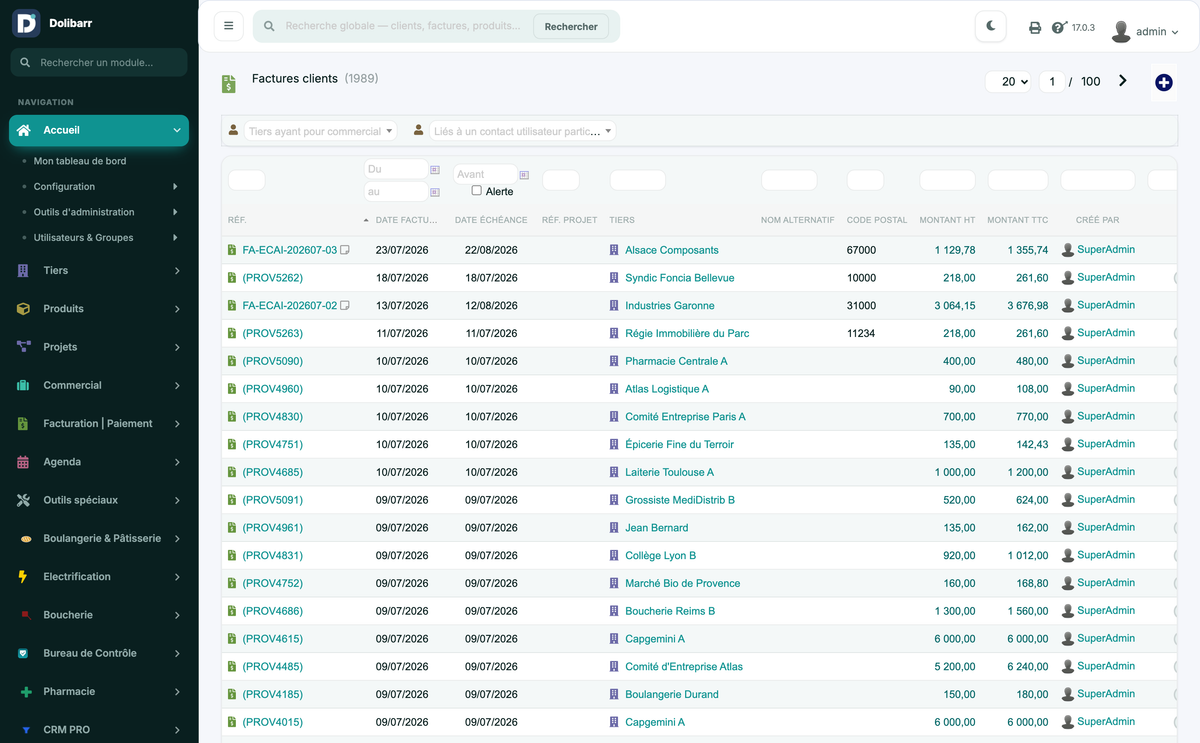Open the help icon beside 17.0.3
Image resolution: width=1200 pixels, height=743 pixels.
(1059, 28)
